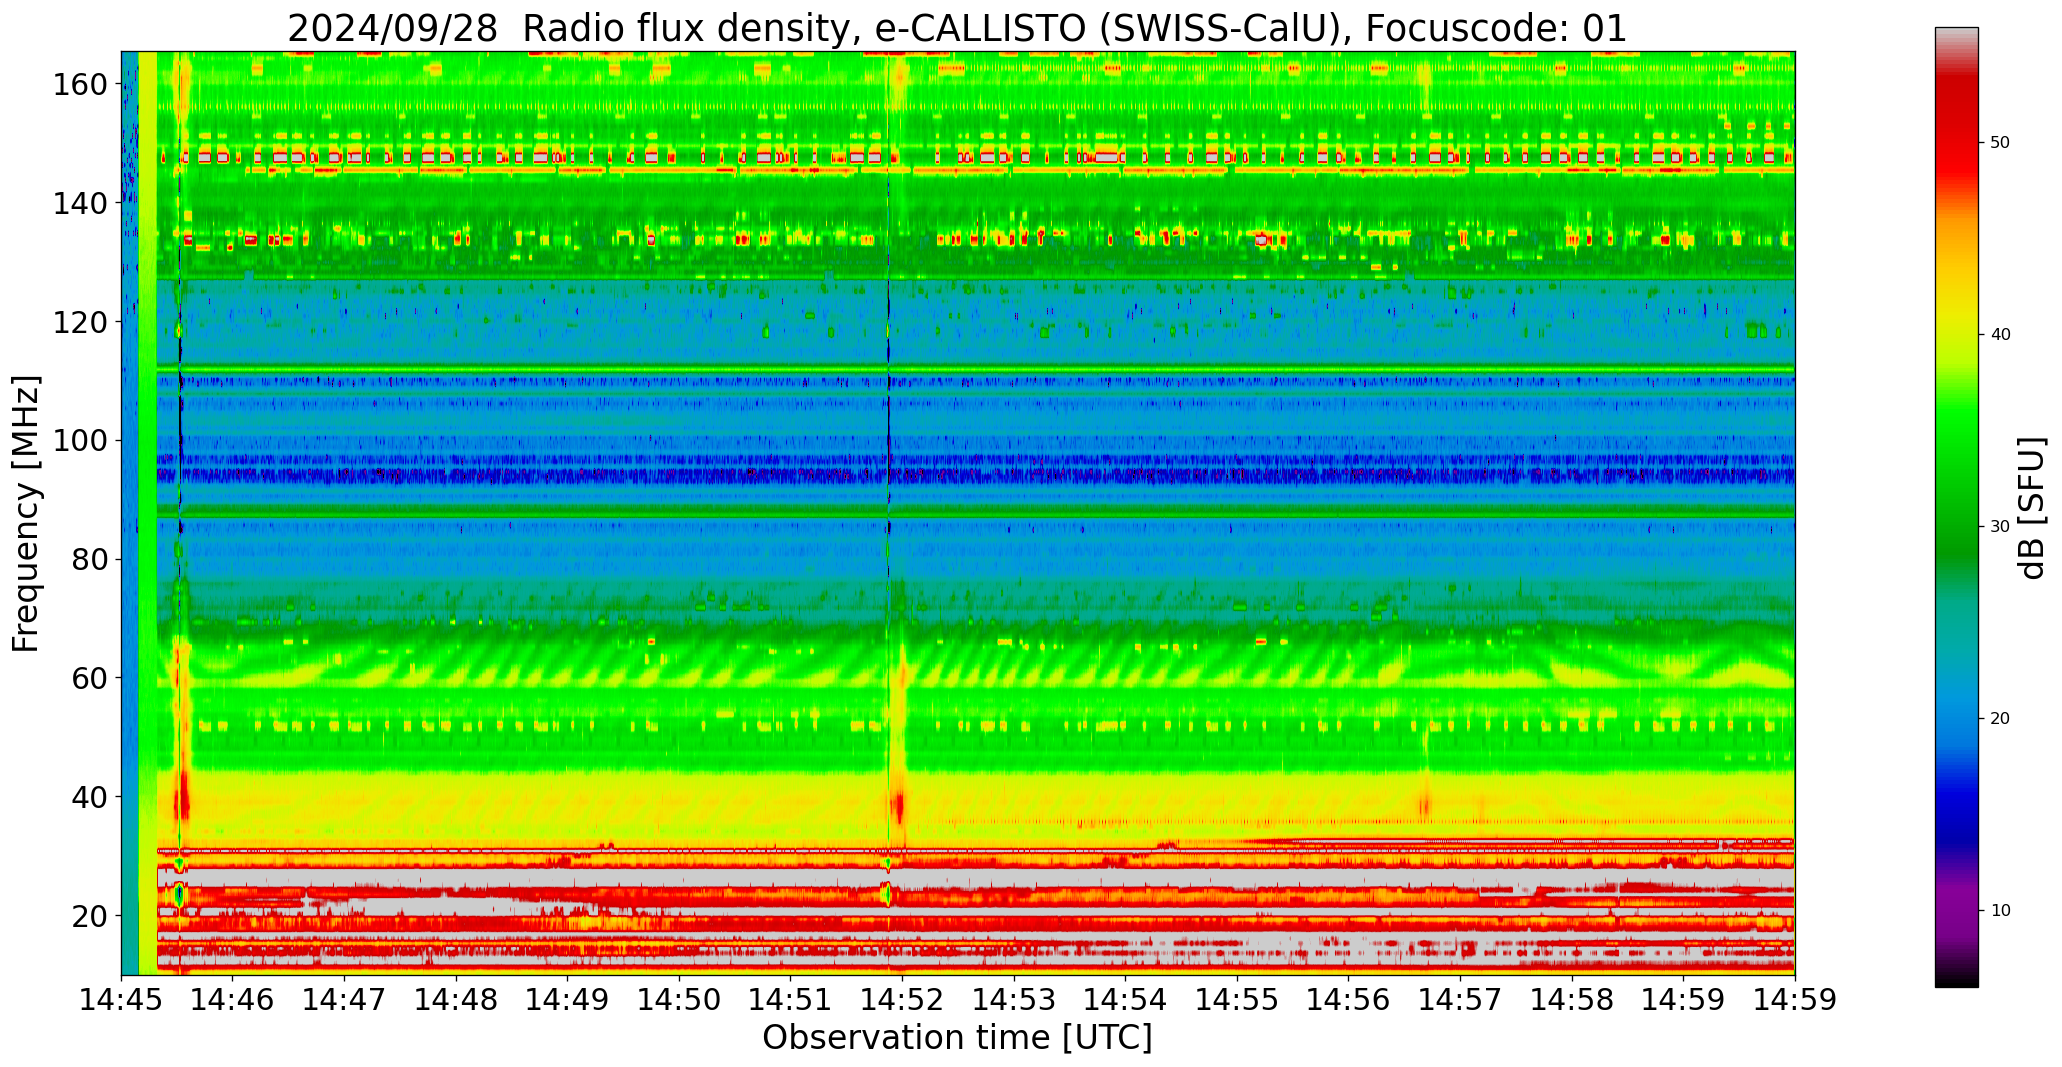This screenshot has width=2062, height=1067.
Task: Click y-axis tick label 60
Action: 90,678
